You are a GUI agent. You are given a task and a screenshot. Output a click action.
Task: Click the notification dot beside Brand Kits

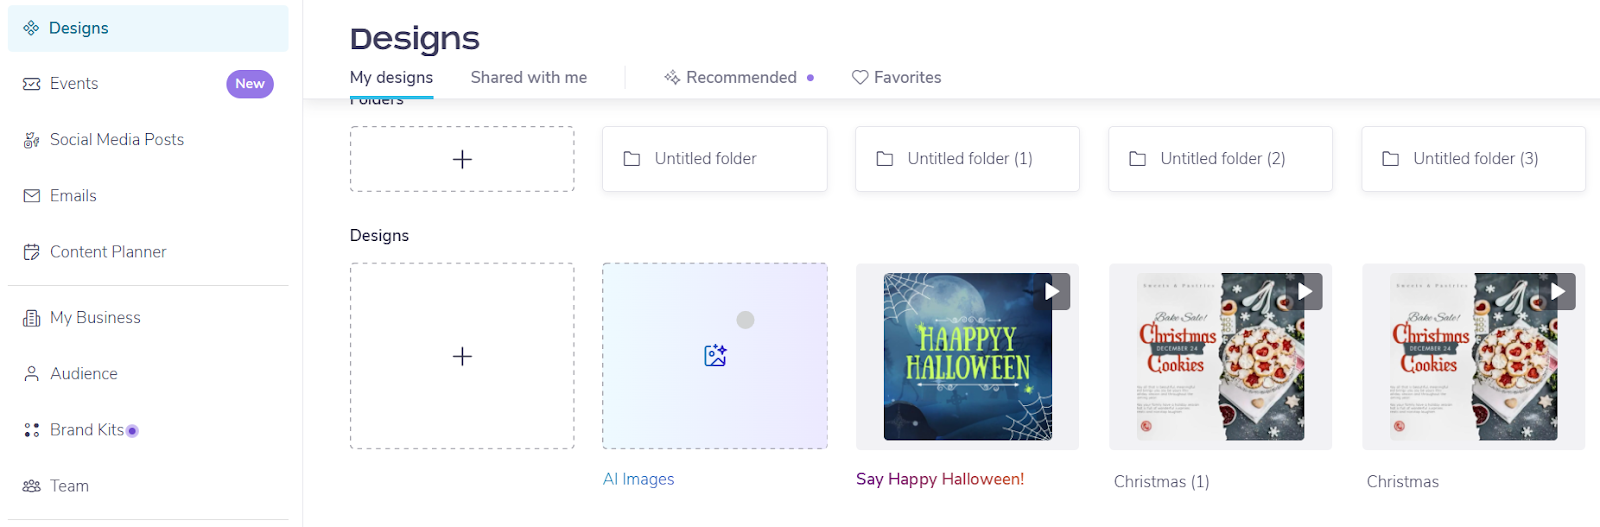click(x=132, y=431)
